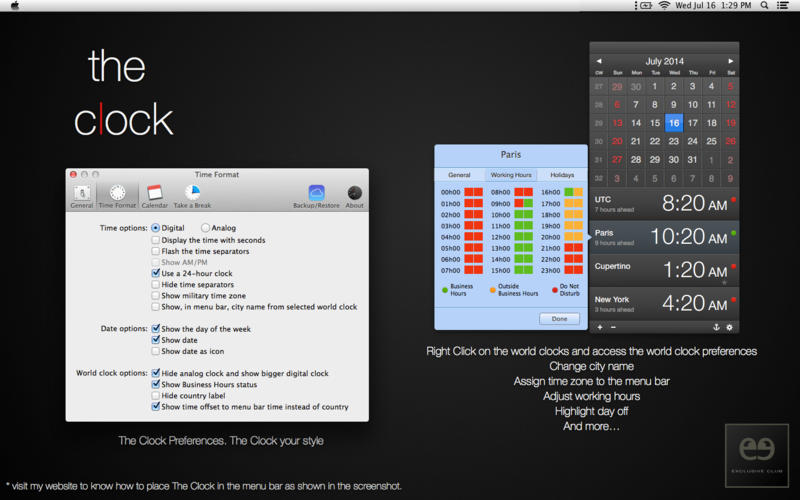800x500 pixels.
Task: Click the menu bar date and time
Action: 713,6
